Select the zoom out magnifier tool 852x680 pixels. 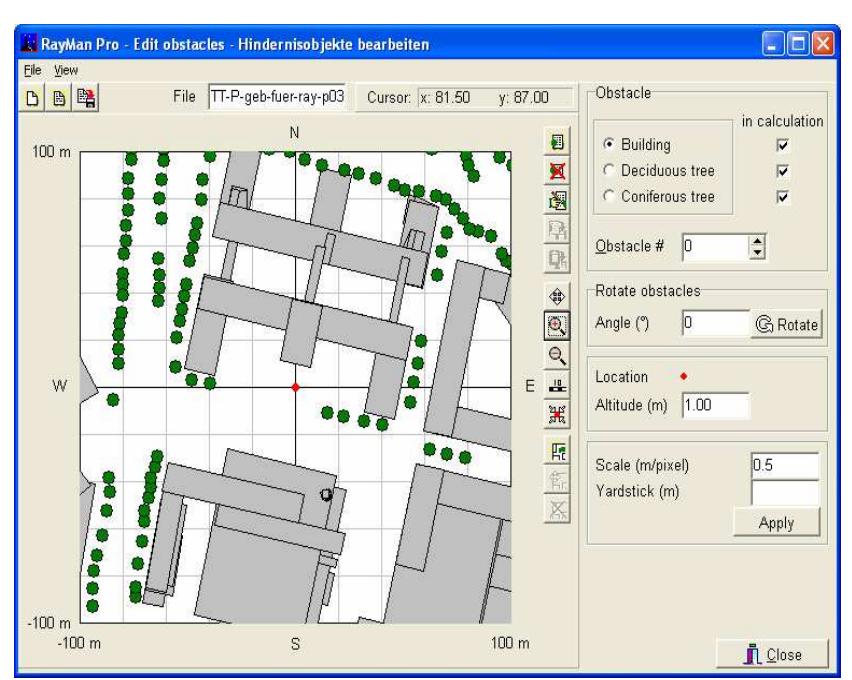click(557, 356)
